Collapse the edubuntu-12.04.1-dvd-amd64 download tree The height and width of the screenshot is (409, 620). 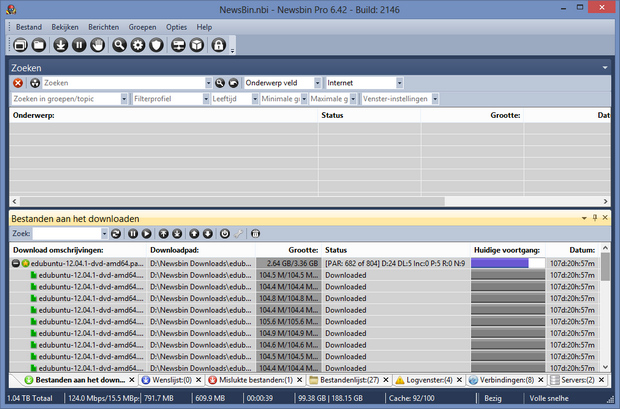point(16,263)
